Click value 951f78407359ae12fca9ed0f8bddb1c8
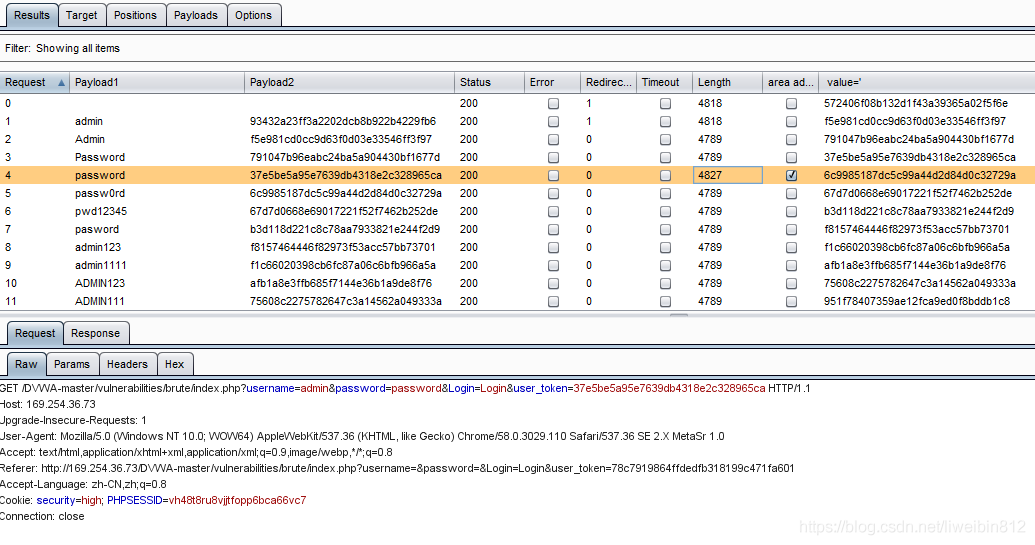The width and height of the screenshot is (1035, 545). pos(917,302)
